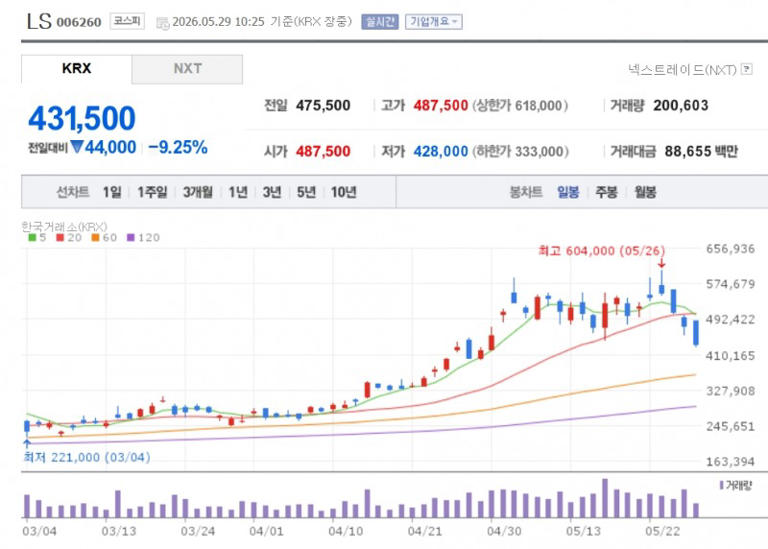The width and height of the screenshot is (768, 549).
Task: Open the 넥스트레이드(NXT) help icon
Action: point(746,69)
